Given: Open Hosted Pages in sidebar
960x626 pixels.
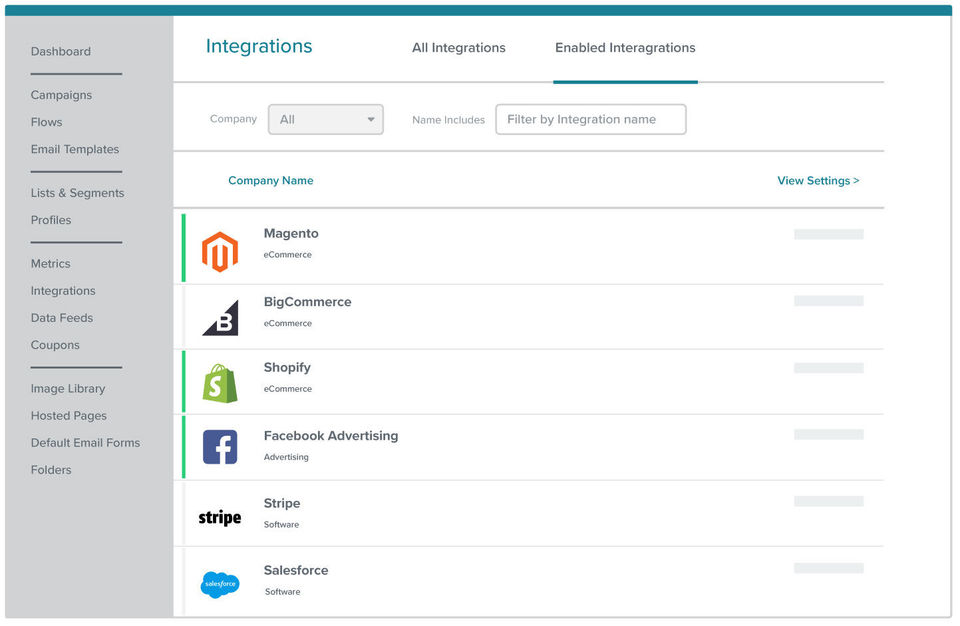Looking at the screenshot, I should (x=69, y=416).
